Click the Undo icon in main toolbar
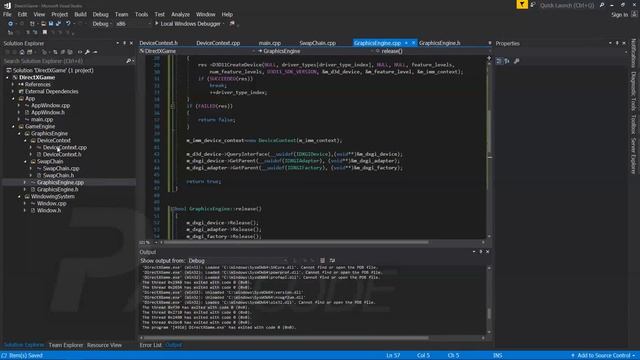This screenshot has height=360, width=640. point(68,24)
